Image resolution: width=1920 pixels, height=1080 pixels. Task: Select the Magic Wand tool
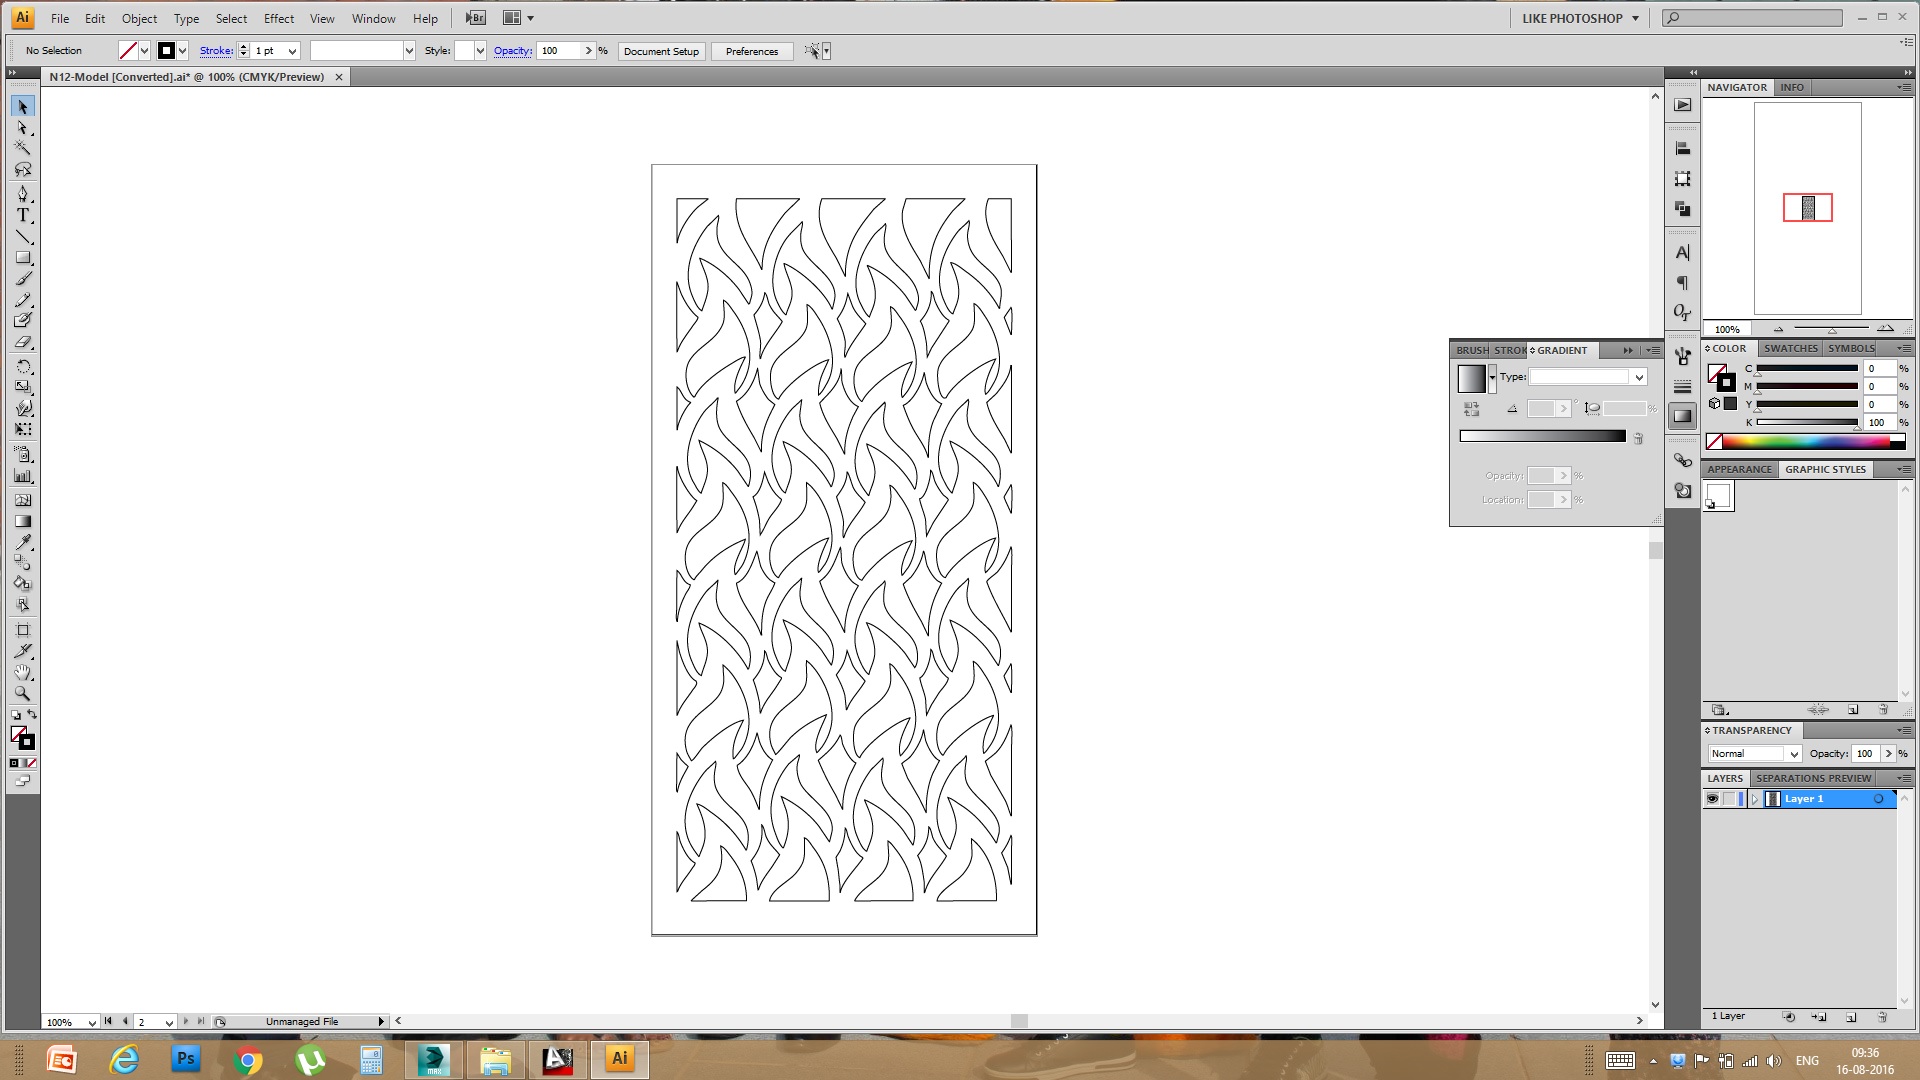(23, 148)
